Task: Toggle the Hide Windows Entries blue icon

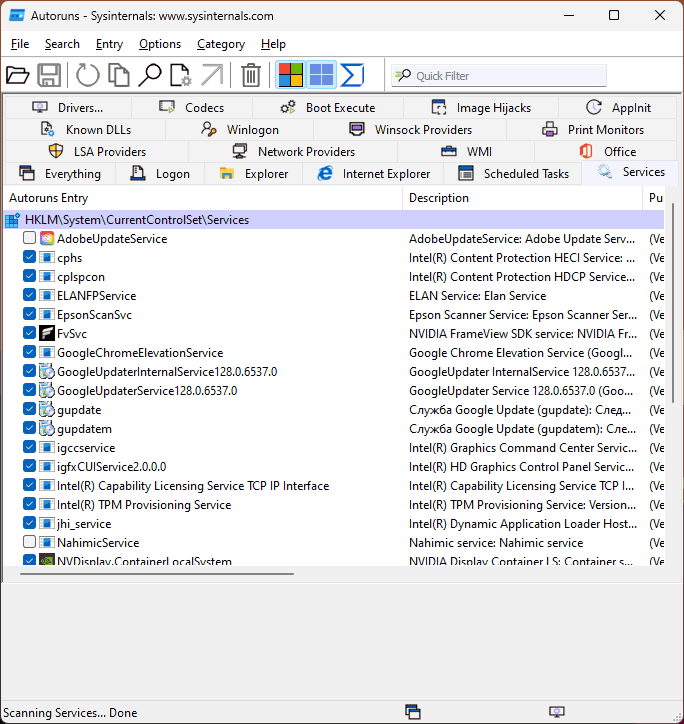Action: [321, 75]
